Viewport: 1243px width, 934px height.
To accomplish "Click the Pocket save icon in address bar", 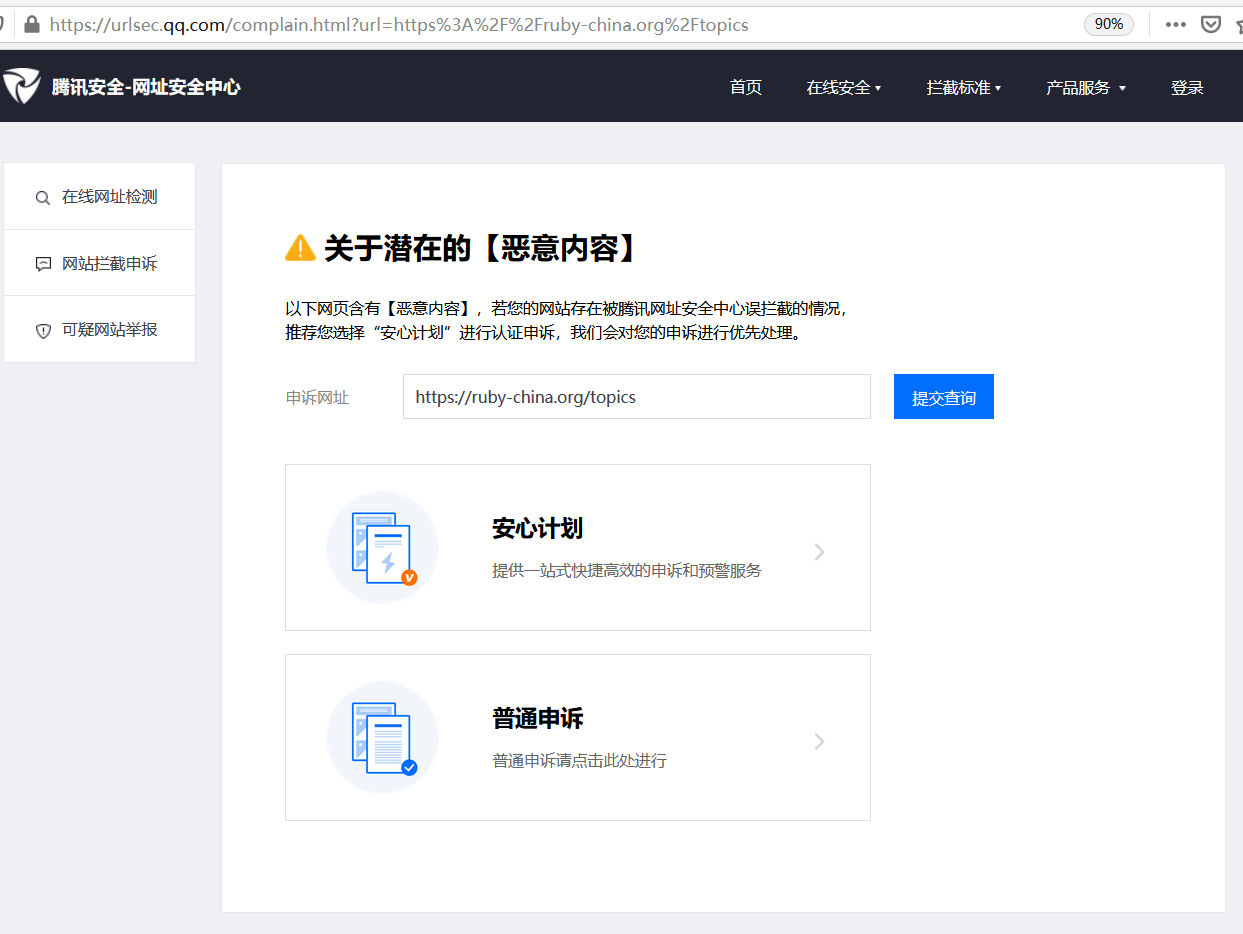I will tap(1211, 24).
